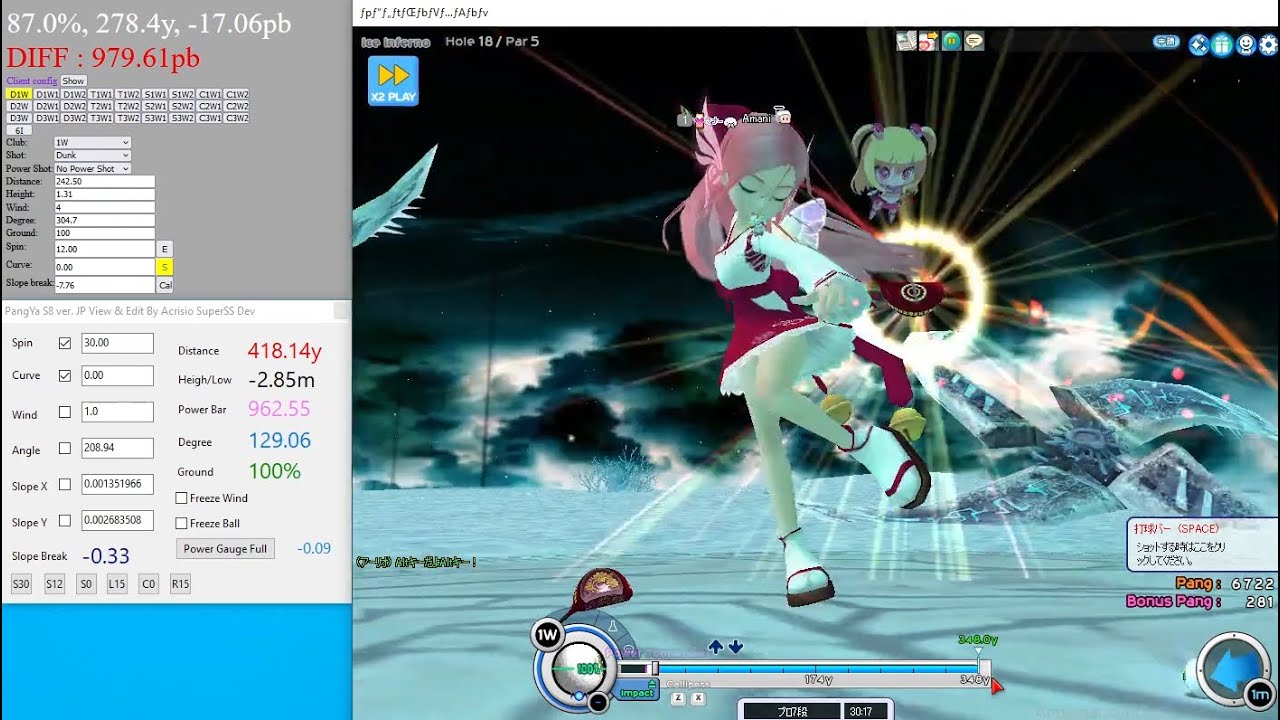This screenshot has height=720, width=1280.
Task: Open the game settings gear icon
Action: coord(1269,44)
